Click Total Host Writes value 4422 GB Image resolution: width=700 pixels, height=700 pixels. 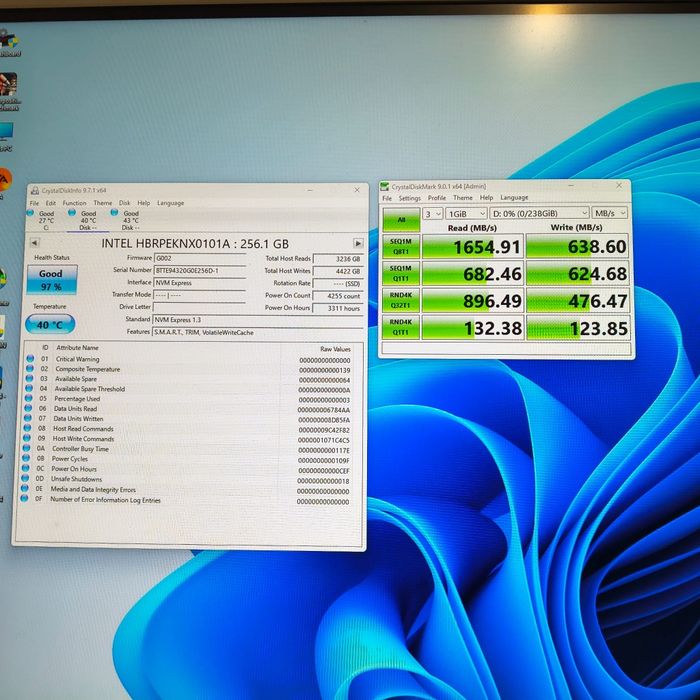pyautogui.click(x=338, y=271)
